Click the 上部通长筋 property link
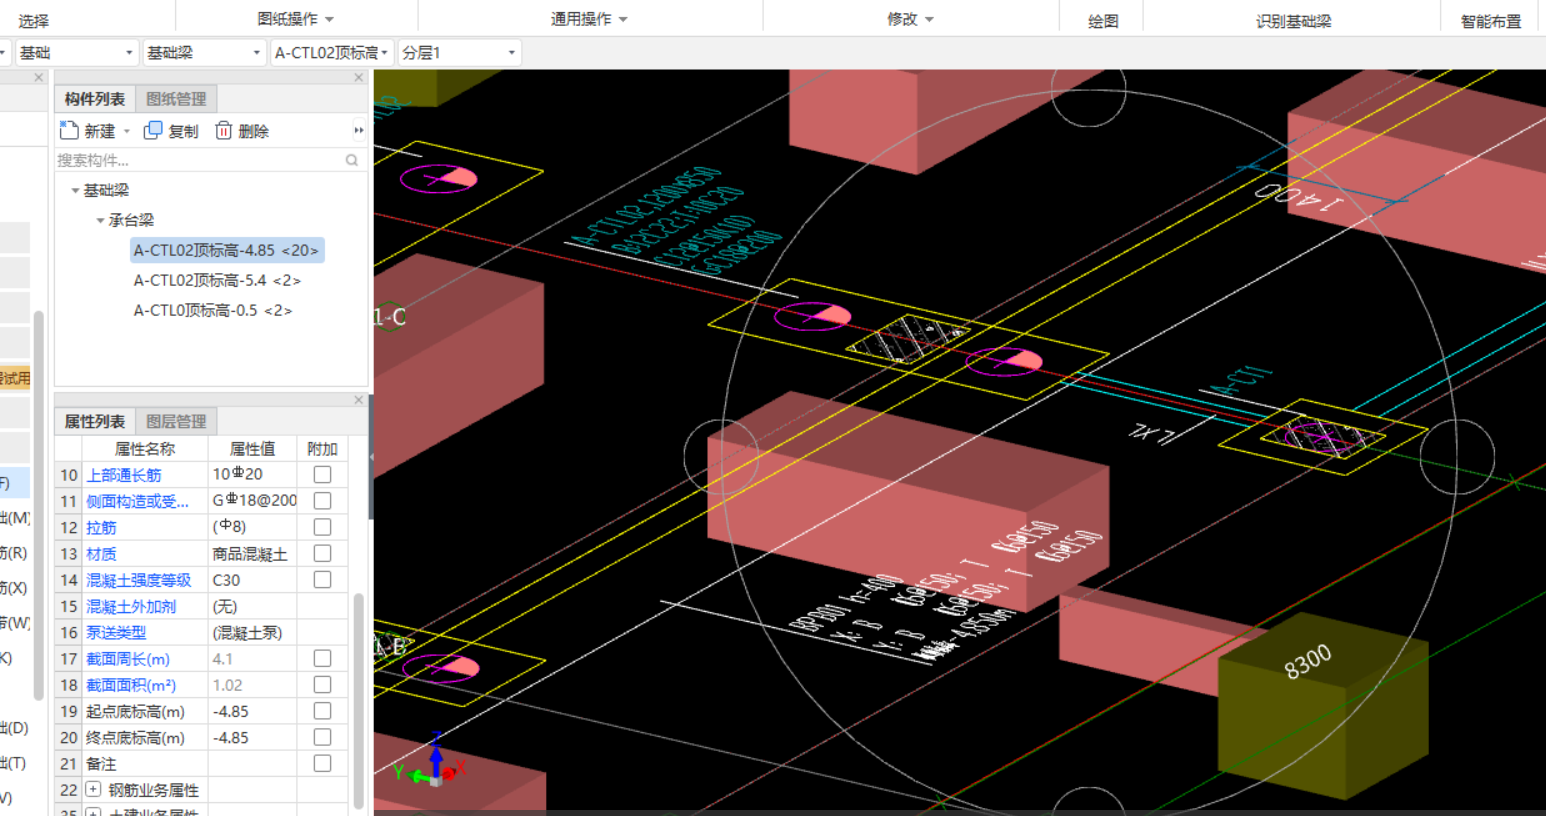Viewport: 1546px width, 816px height. [124, 475]
